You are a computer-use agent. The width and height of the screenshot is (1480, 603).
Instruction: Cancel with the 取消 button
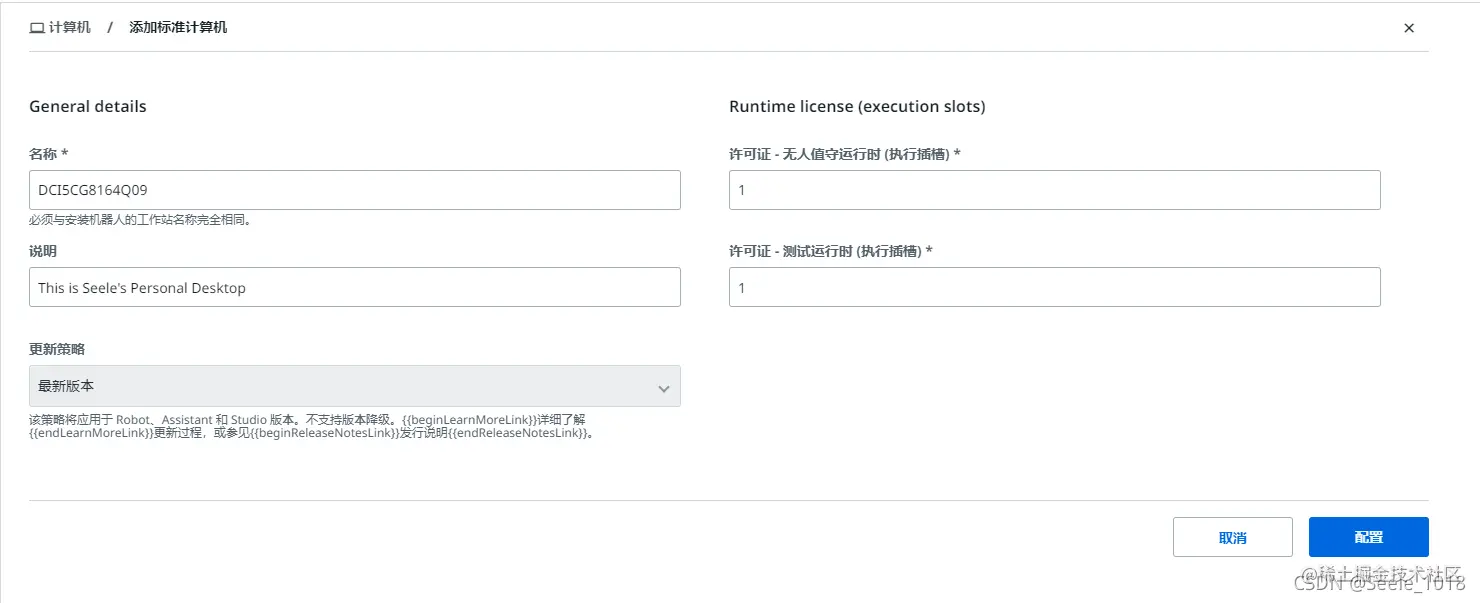click(x=1233, y=537)
